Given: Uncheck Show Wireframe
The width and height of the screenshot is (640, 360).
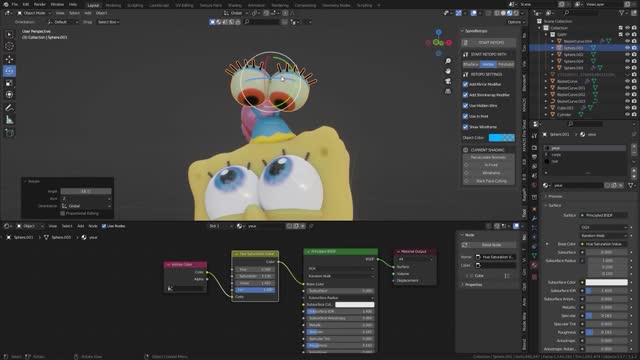Looking at the screenshot, I should coord(465,127).
